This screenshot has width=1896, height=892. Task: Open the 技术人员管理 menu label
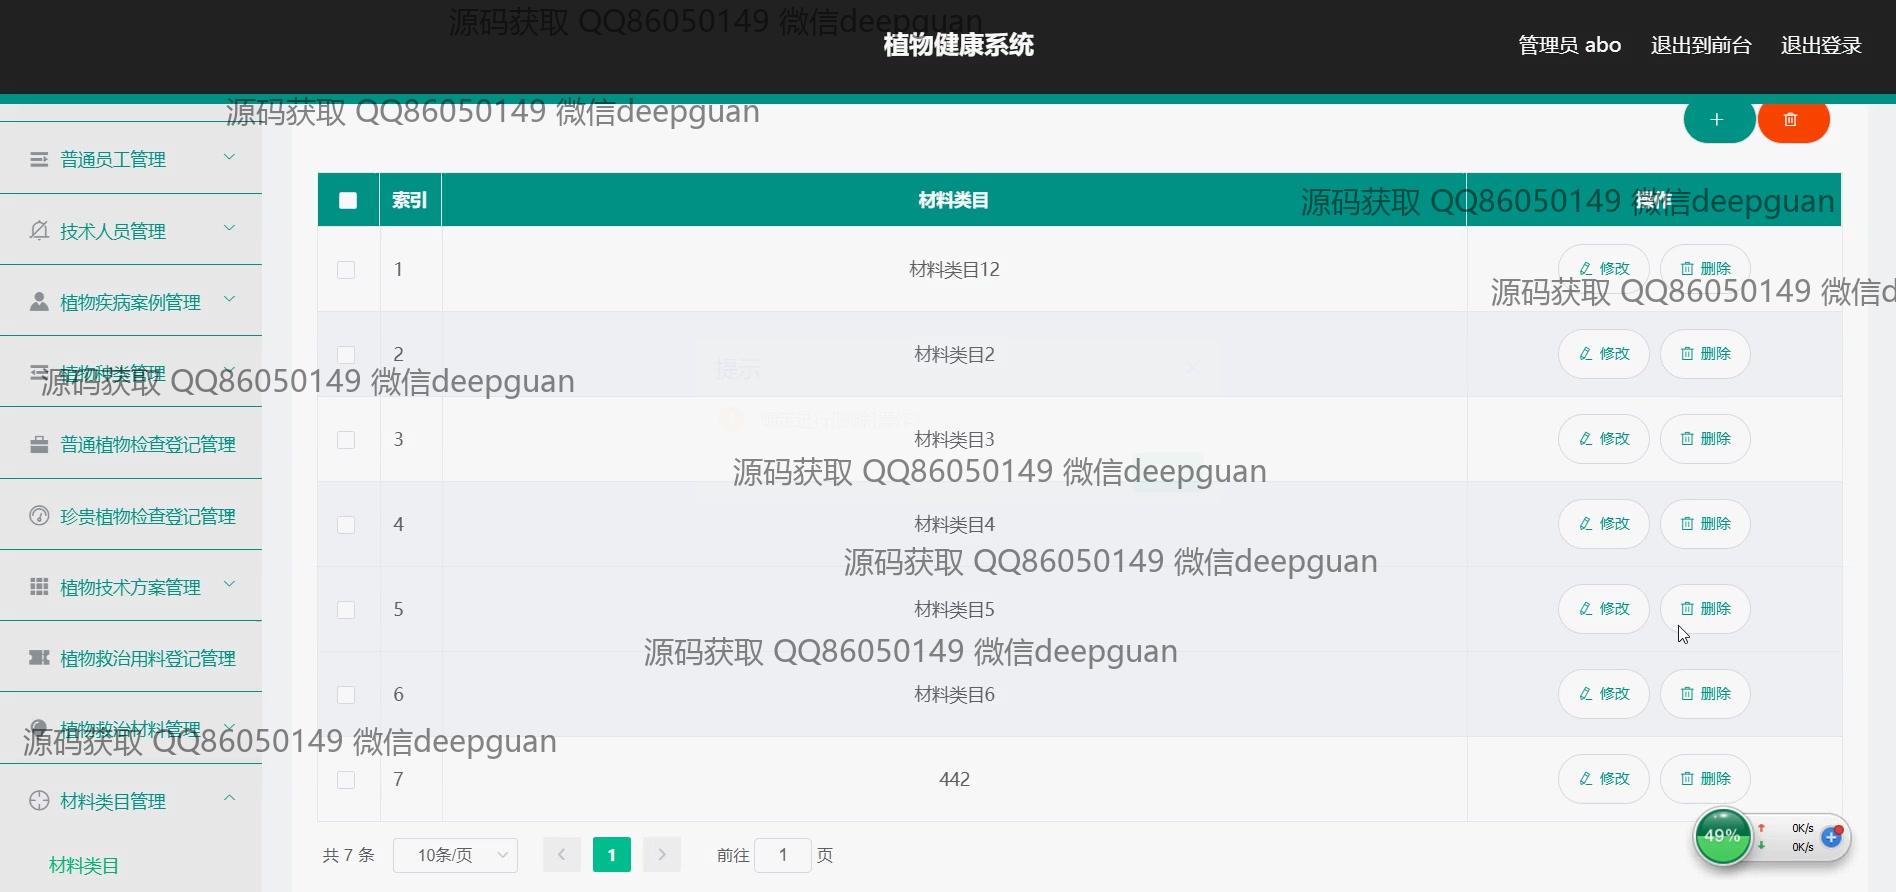point(113,231)
